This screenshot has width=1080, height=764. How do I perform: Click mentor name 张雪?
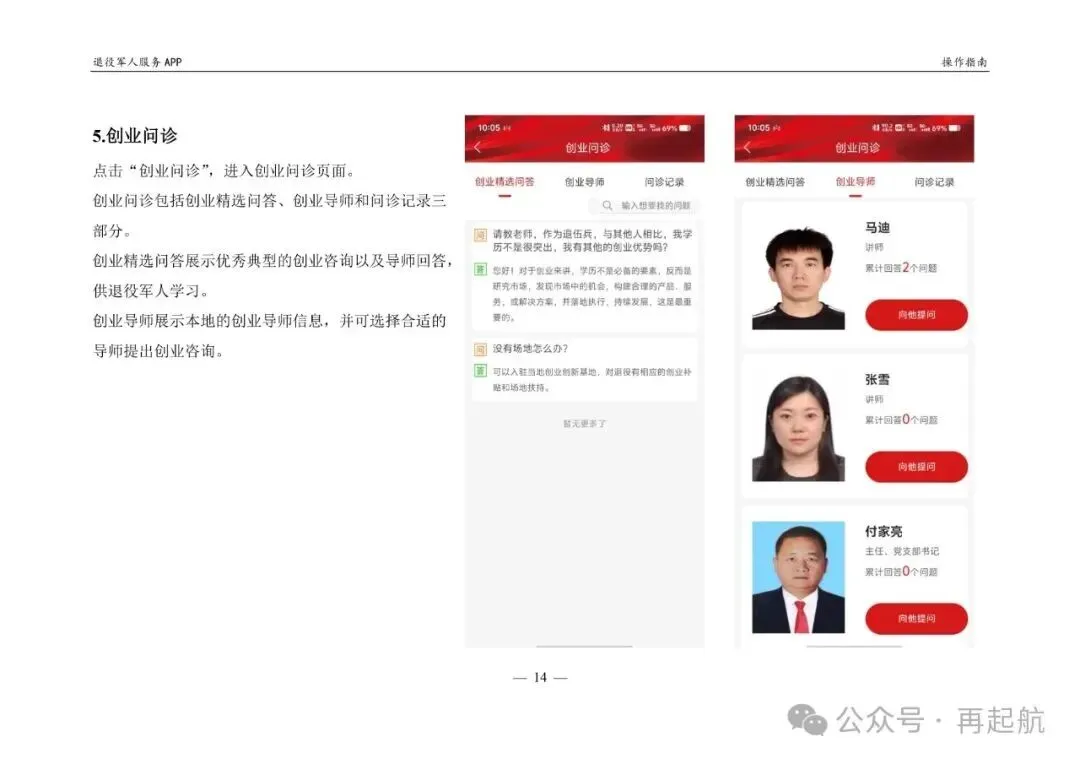tap(878, 380)
